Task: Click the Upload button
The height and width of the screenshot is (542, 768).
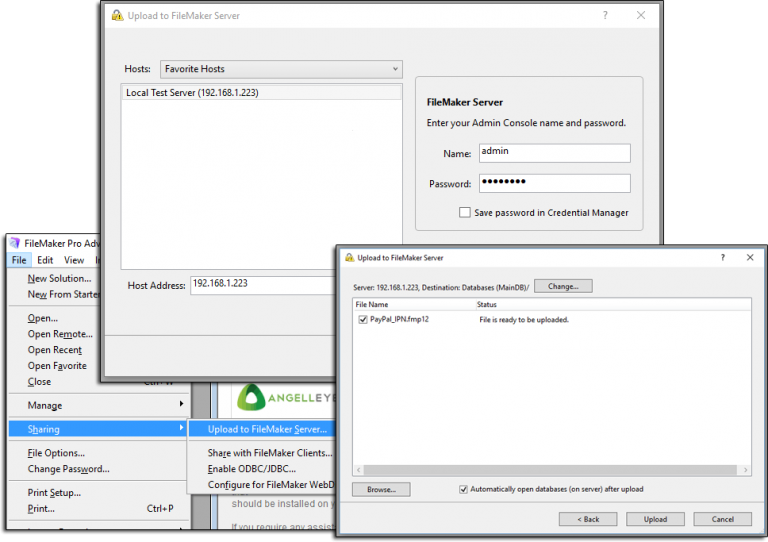Action: tap(655, 519)
